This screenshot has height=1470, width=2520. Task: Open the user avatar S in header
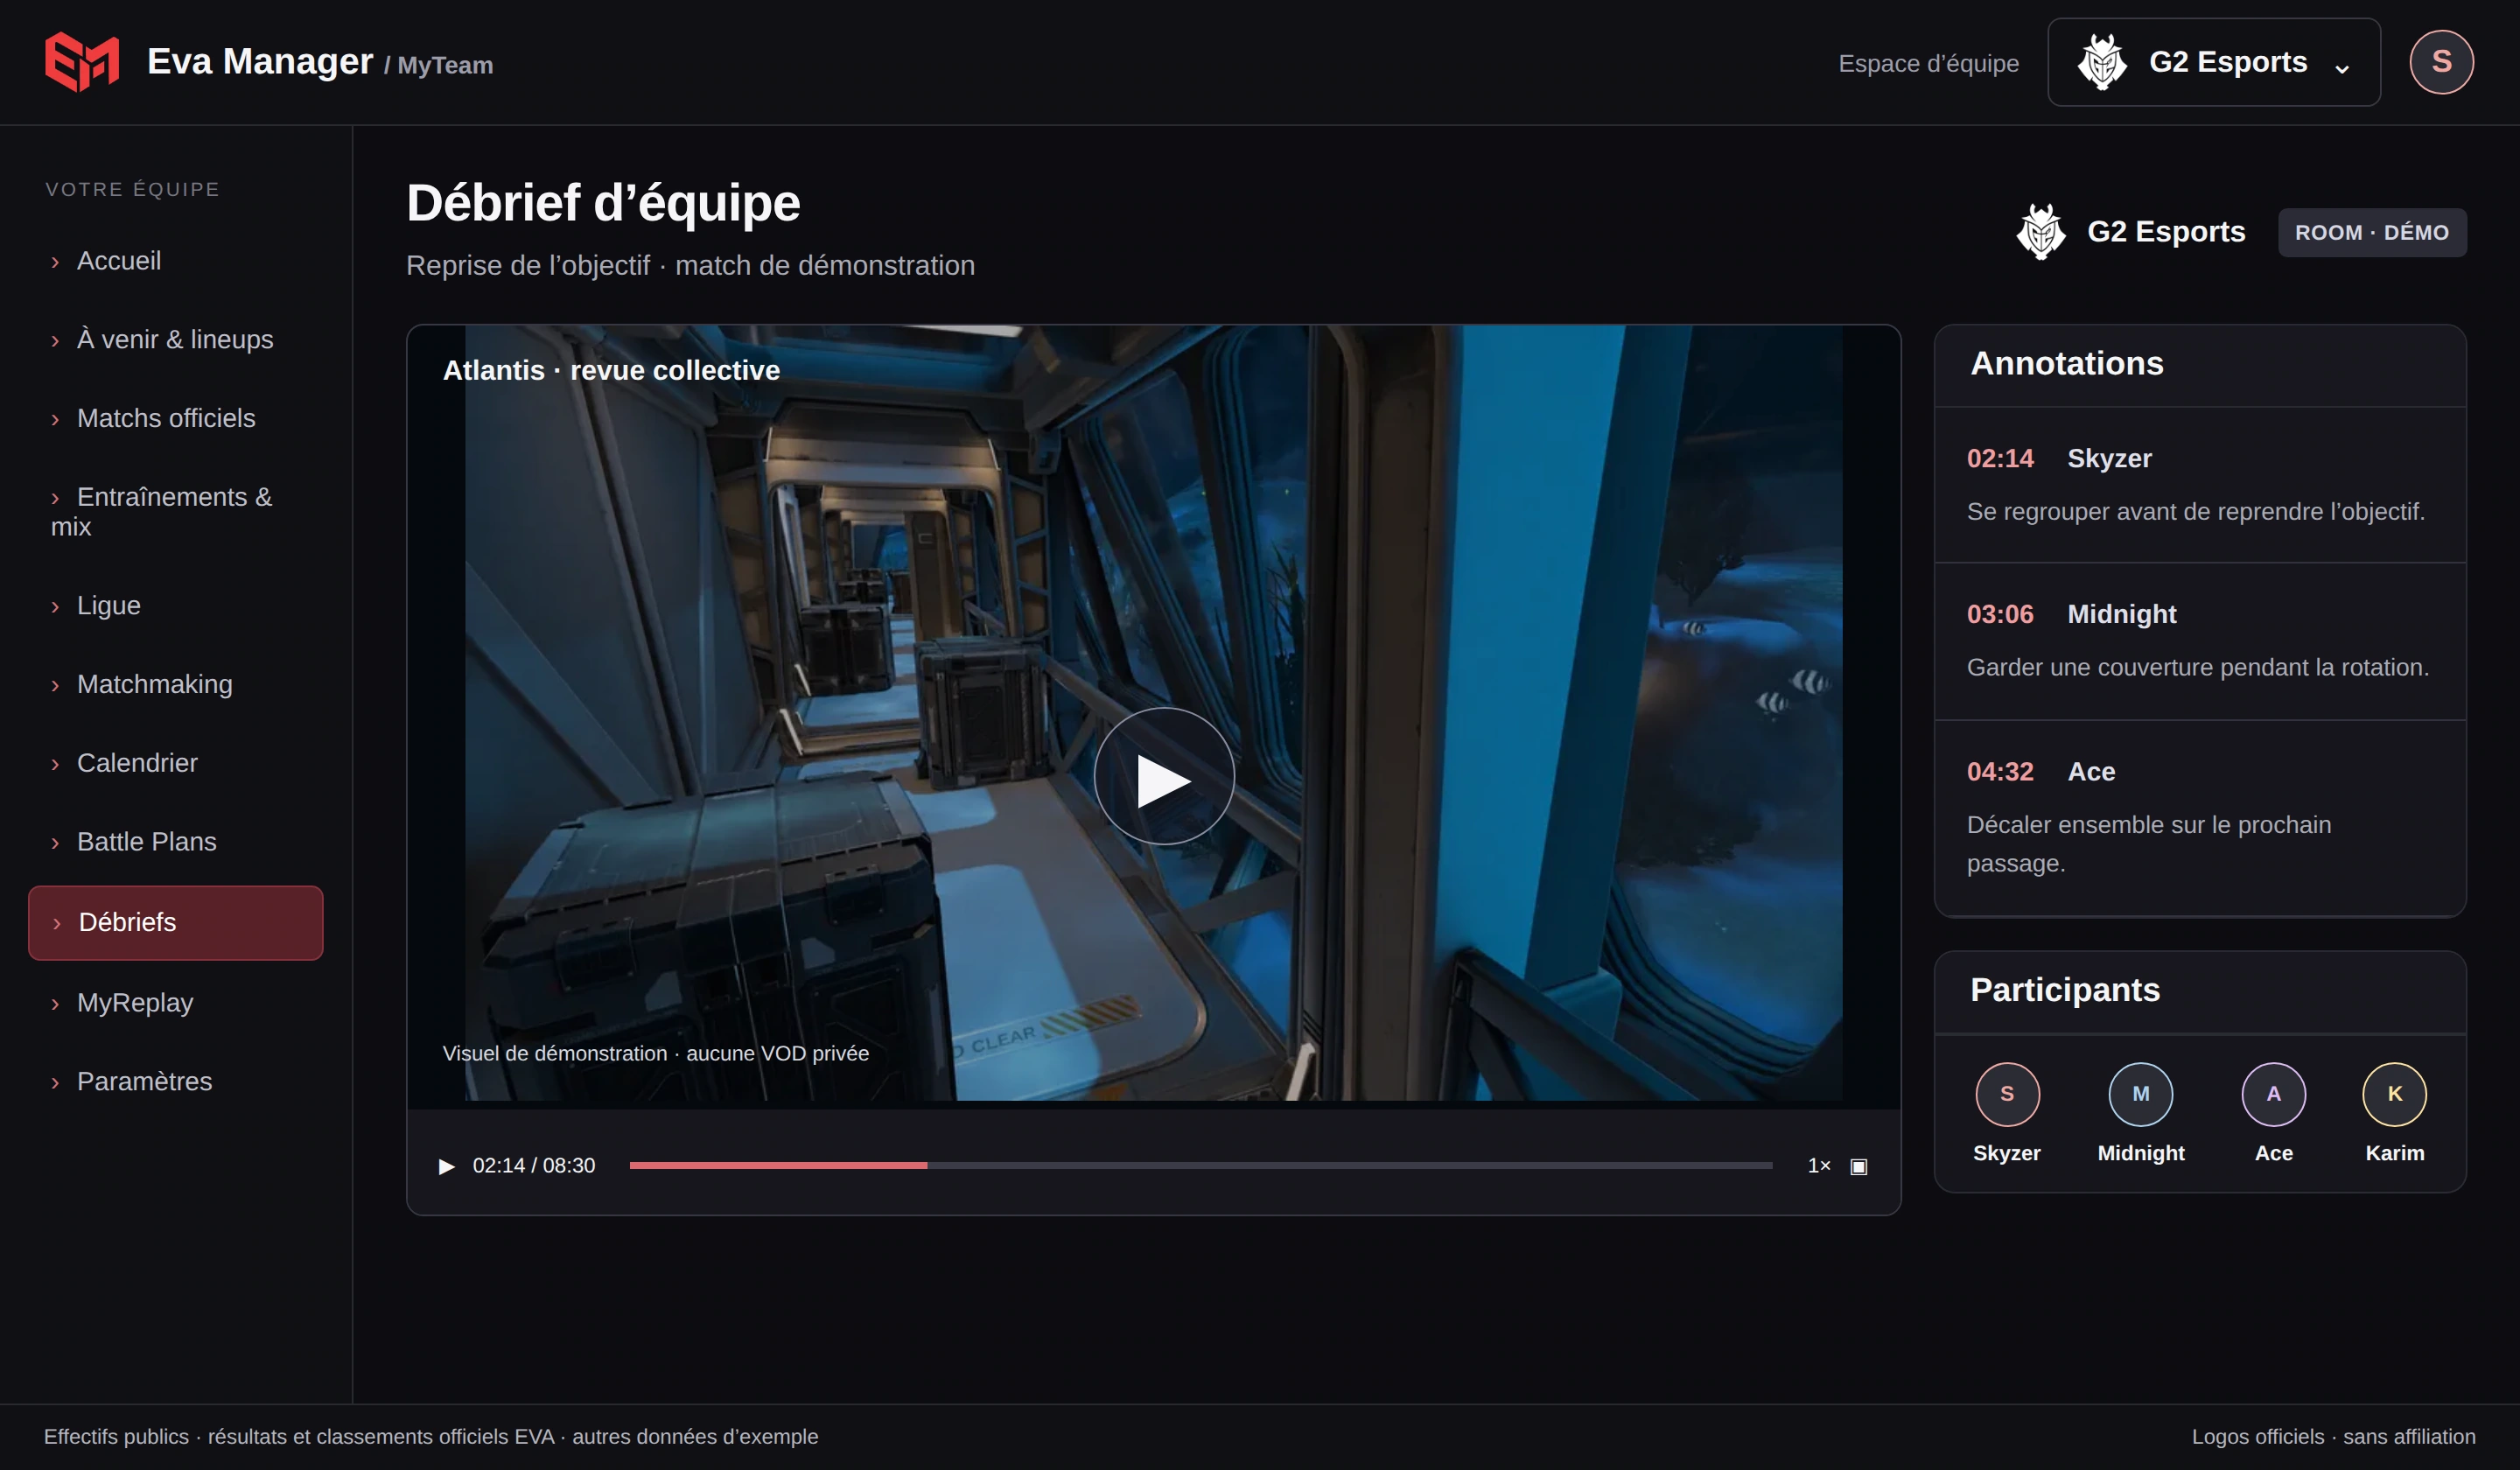[2441, 62]
